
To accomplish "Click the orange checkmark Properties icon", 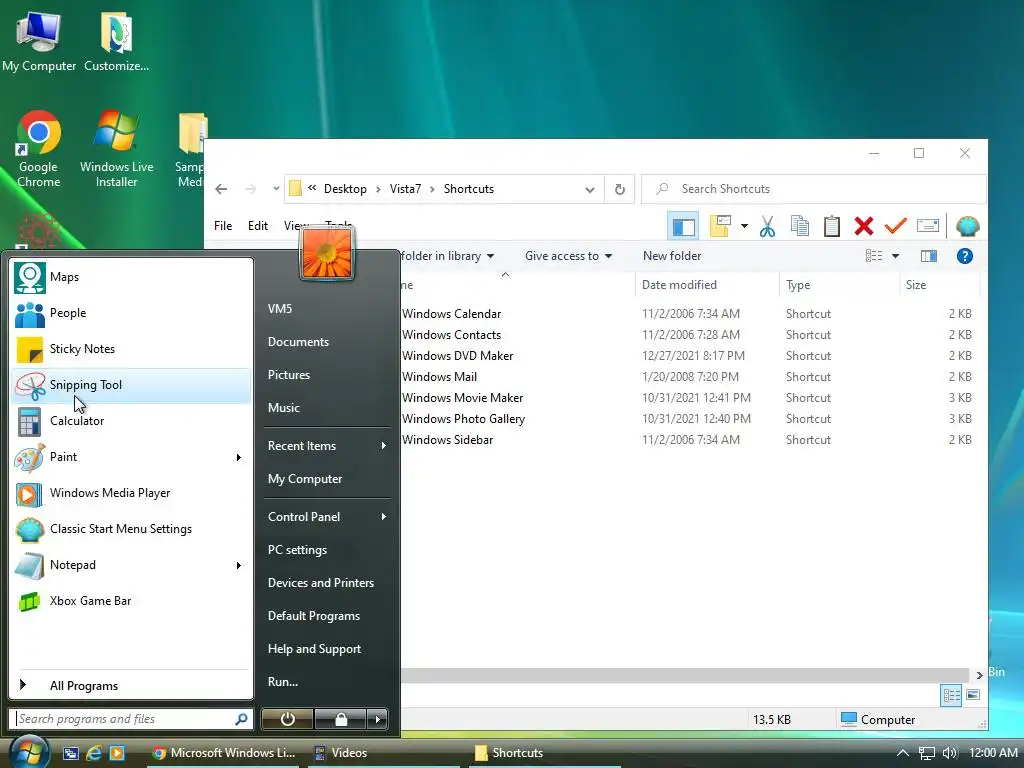I will pyautogui.click(x=895, y=226).
